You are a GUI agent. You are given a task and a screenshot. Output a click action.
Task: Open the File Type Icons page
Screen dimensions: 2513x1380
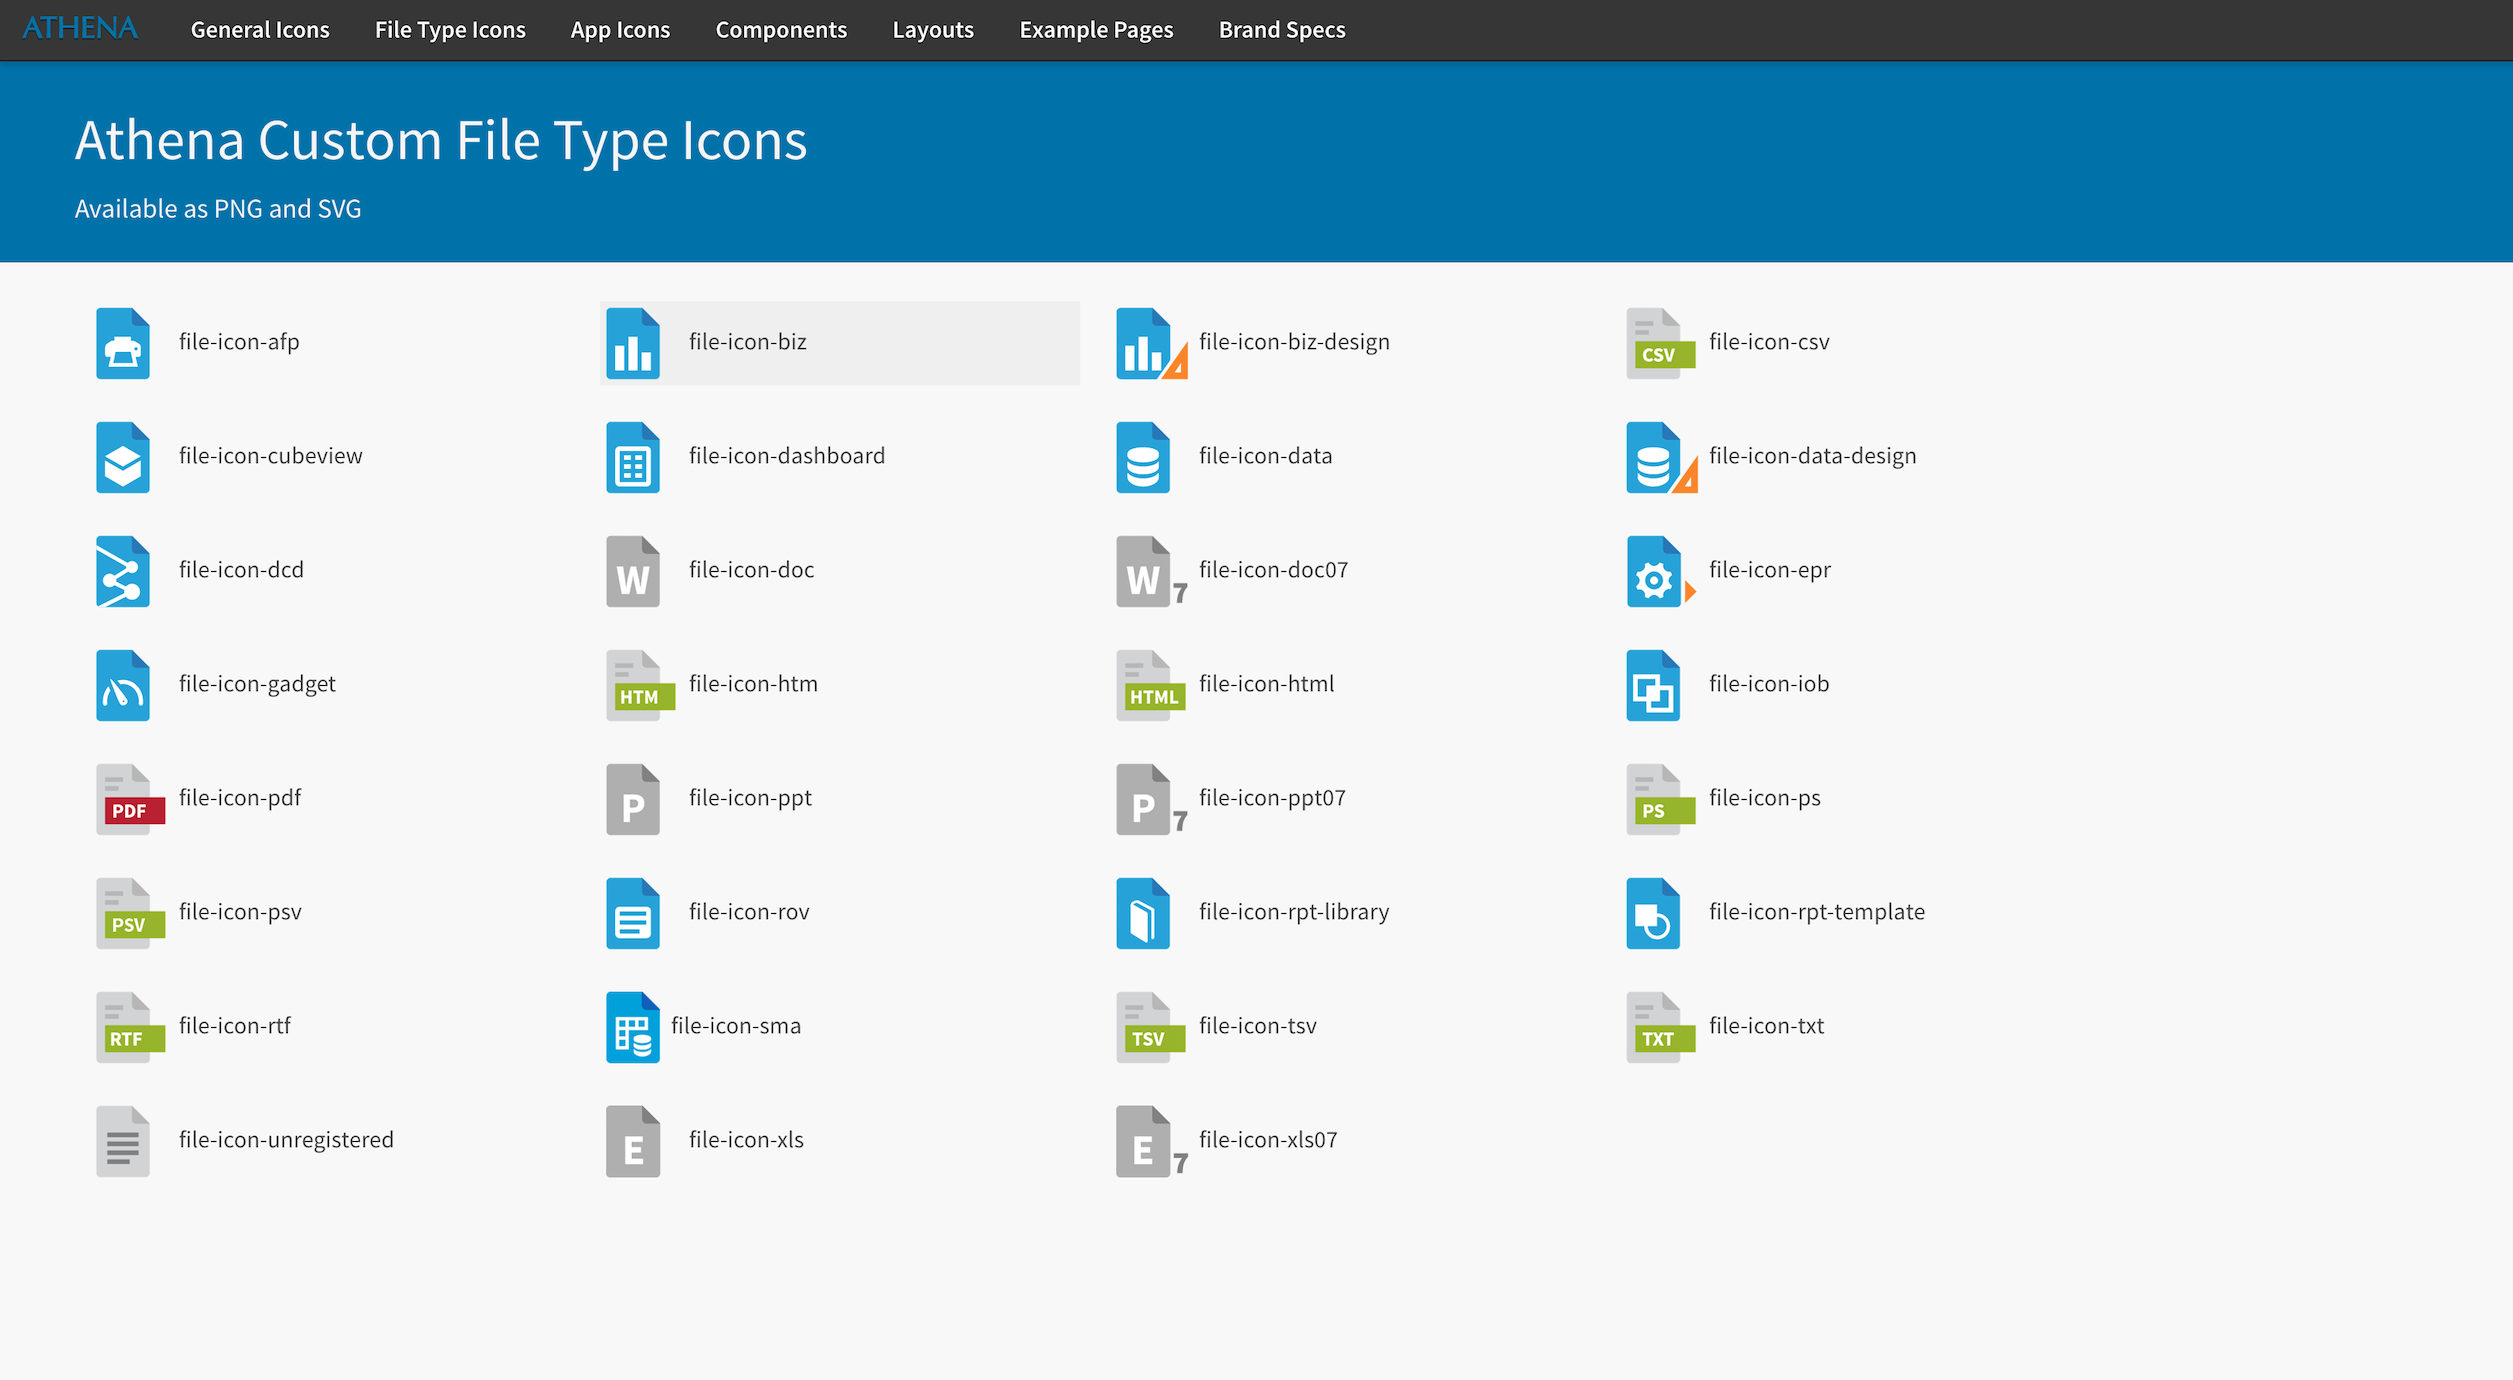tap(450, 30)
